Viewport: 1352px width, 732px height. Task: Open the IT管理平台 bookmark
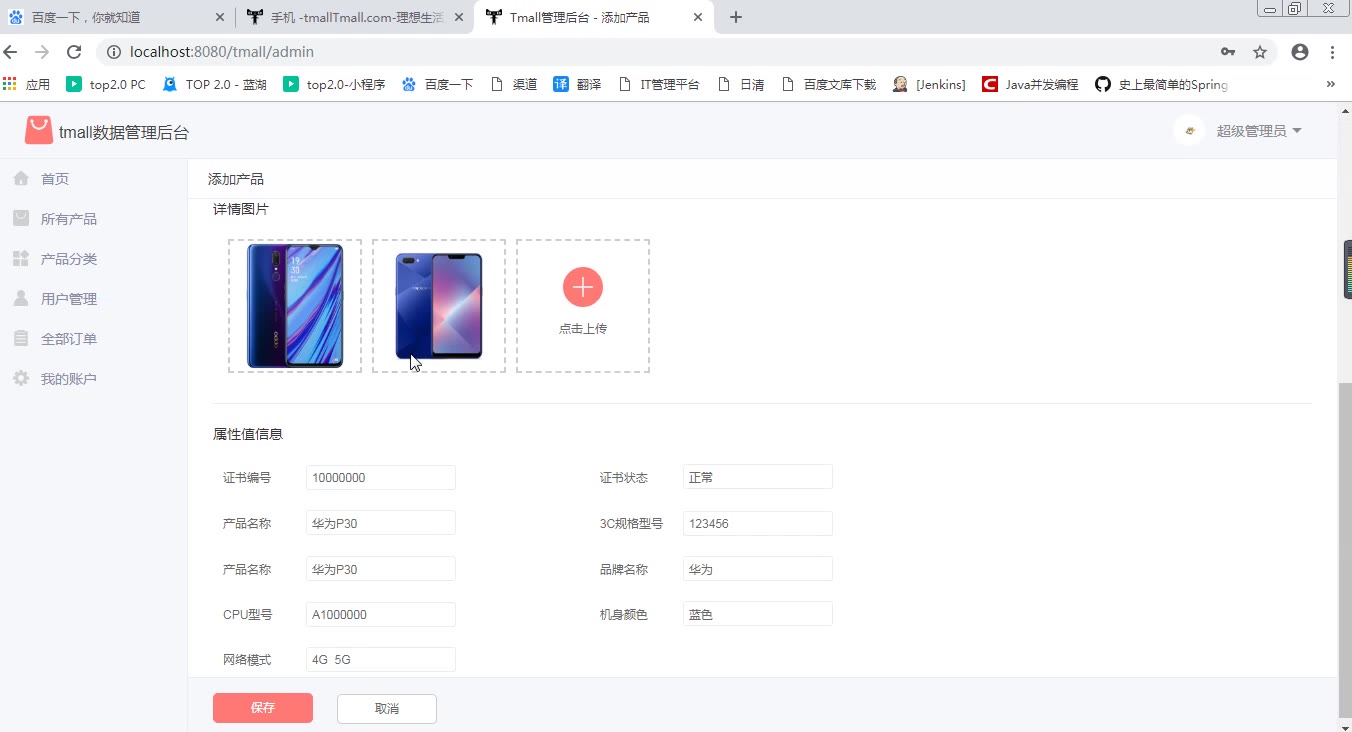pos(659,85)
